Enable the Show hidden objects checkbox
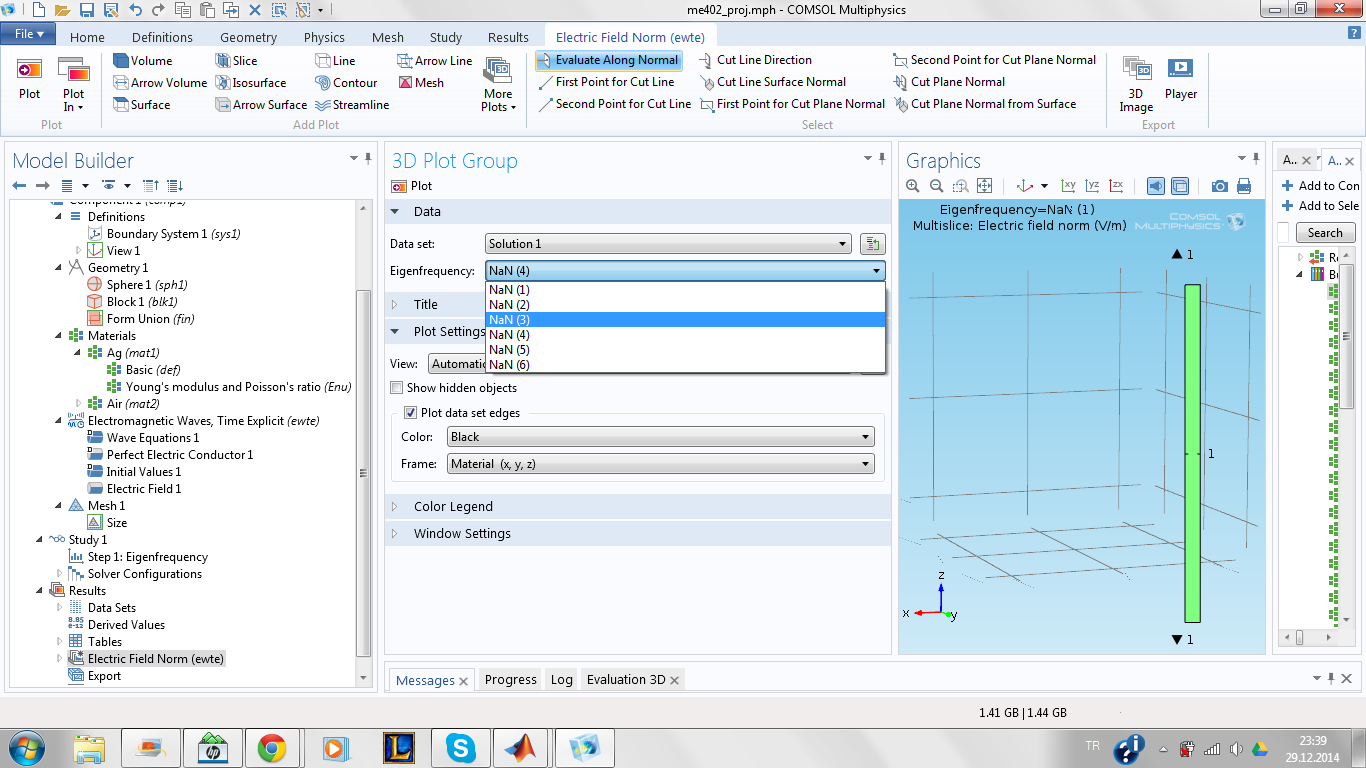Screen dimensions: 1366x768 [x=397, y=388]
